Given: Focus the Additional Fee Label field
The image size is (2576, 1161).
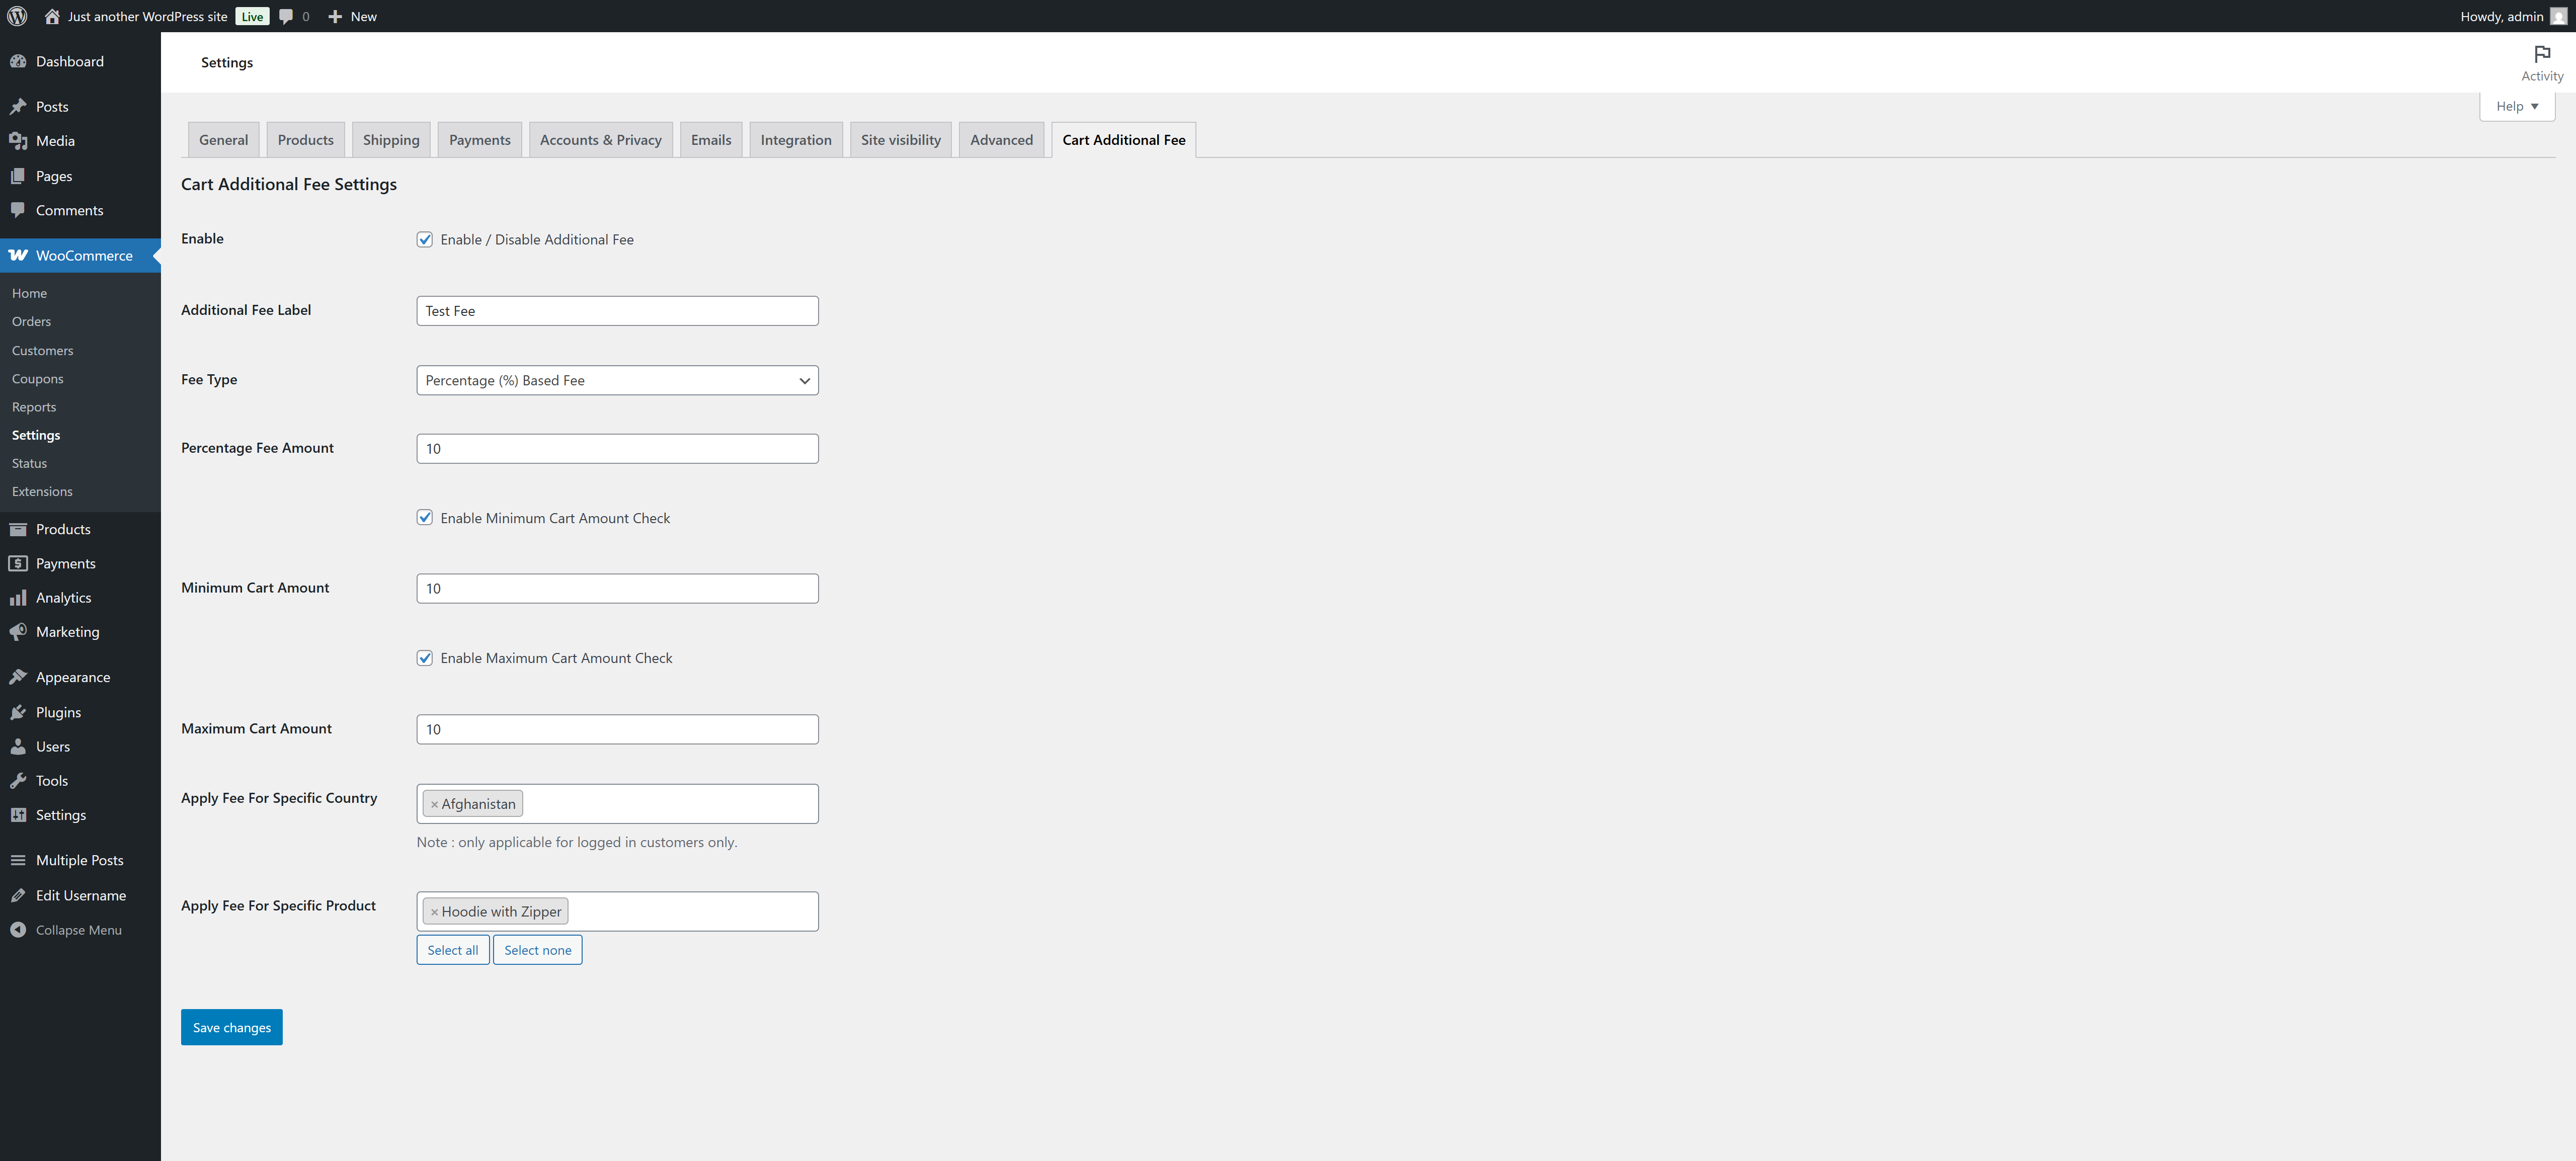Looking at the screenshot, I should coord(617,311).
